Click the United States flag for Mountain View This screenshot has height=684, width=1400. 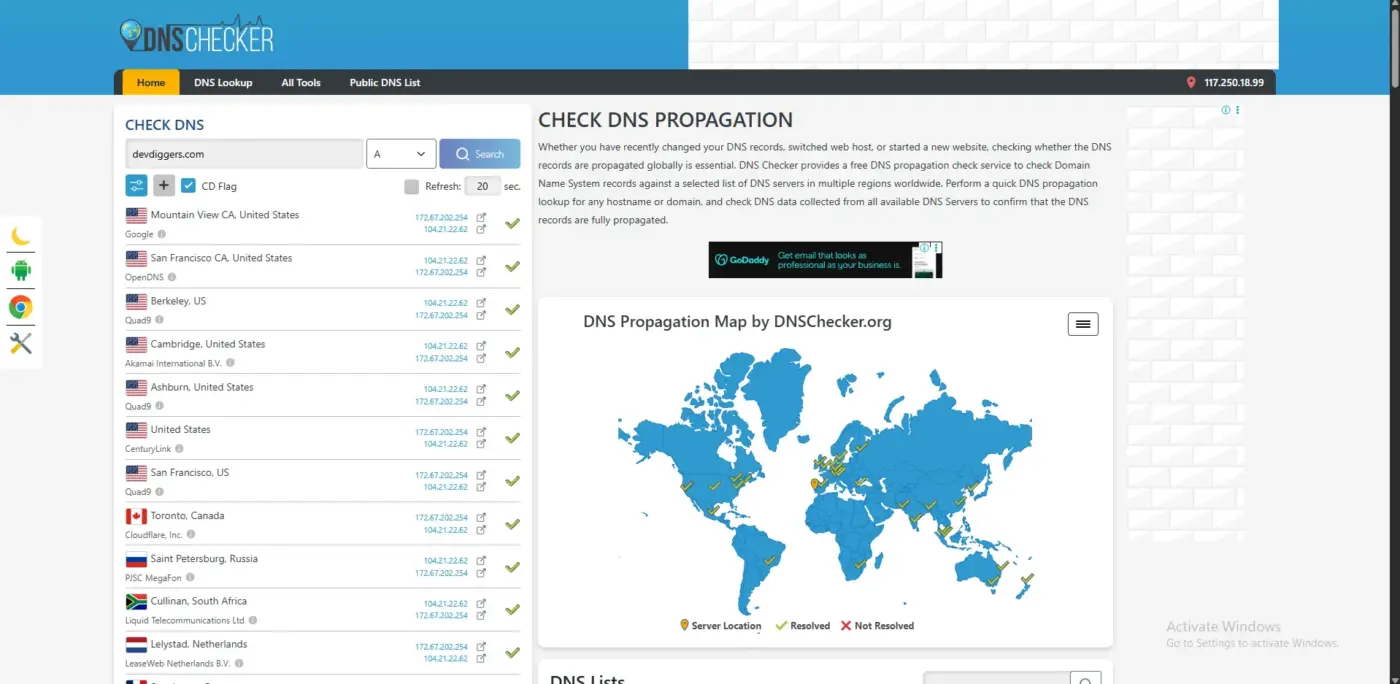point(136,215)
